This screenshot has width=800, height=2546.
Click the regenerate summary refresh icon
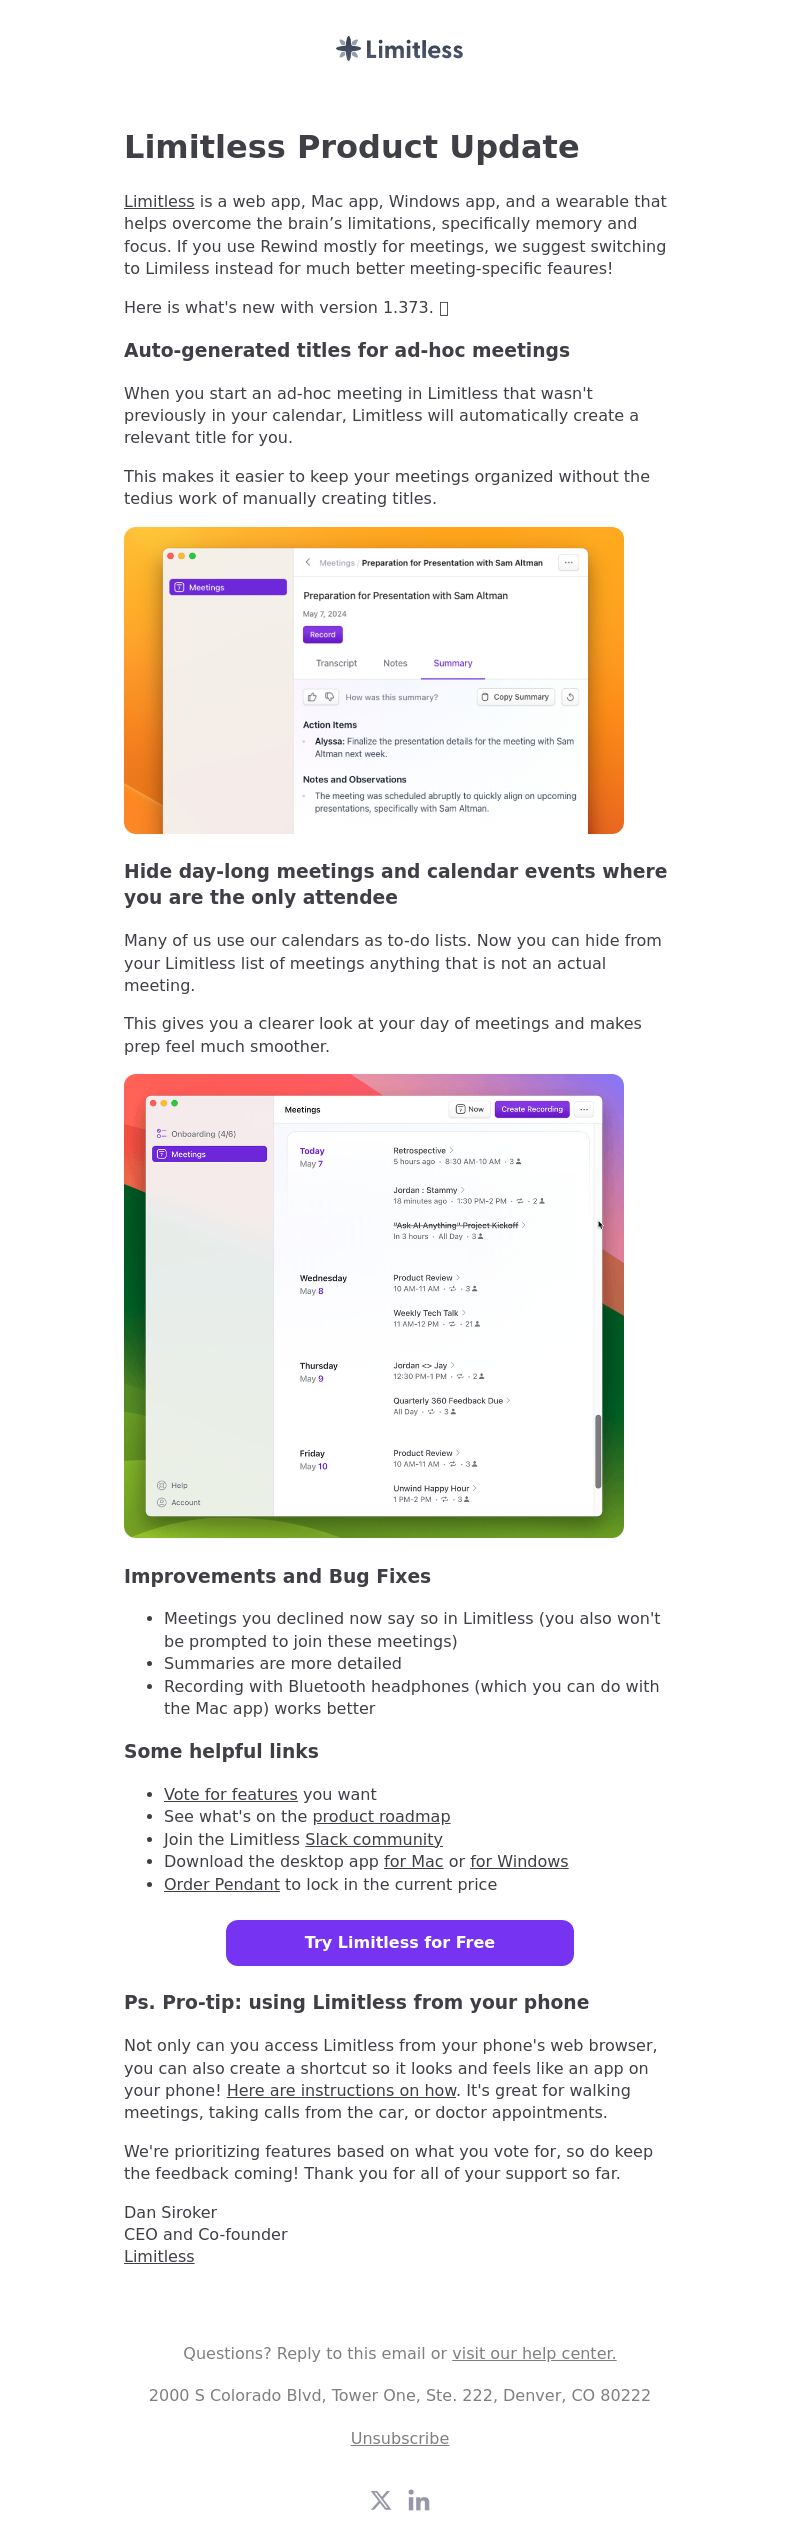click(x=570, y=697)
